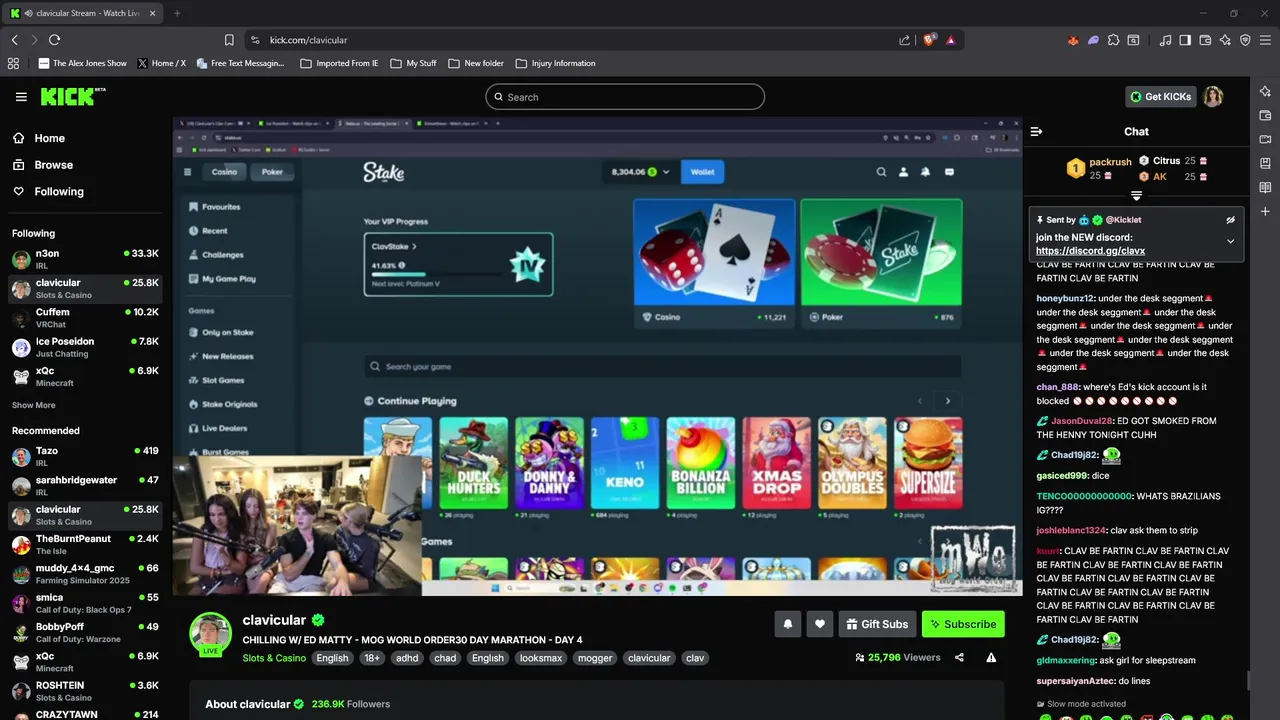Expand the gift leaderboard below packrush
This screenshot has width=1280, height=720.
tap(1136, 196)
